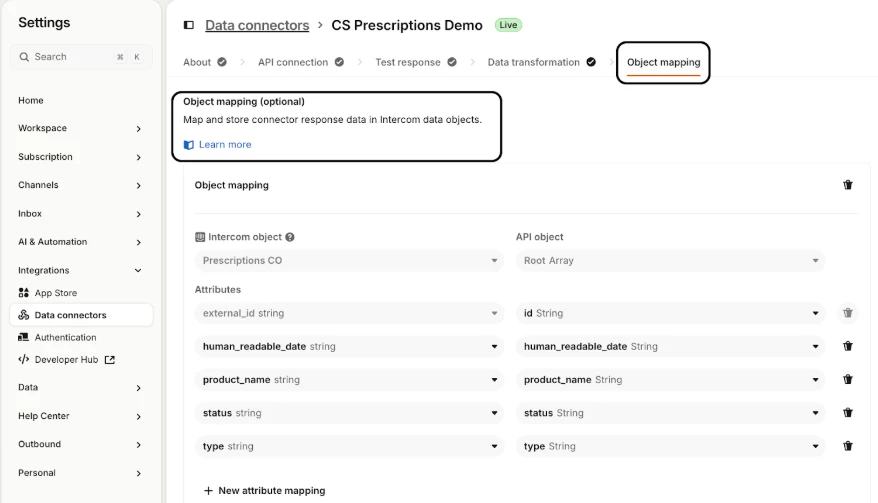Go to the API connection tab
This screenshot has width=878, height=503.
[292, 62]
